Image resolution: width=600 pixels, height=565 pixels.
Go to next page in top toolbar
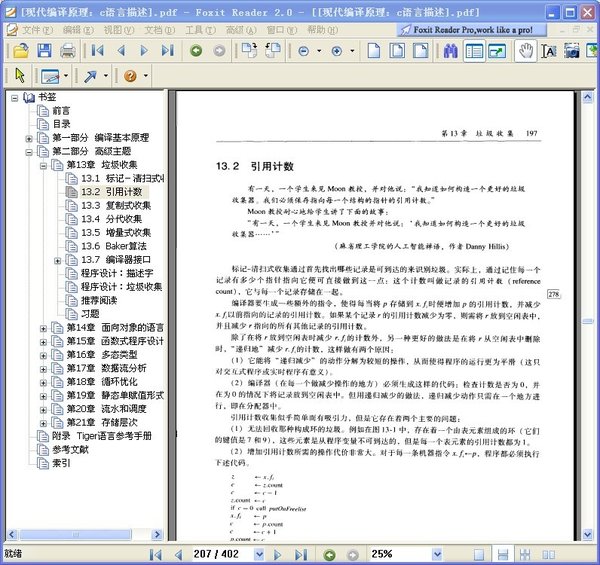[x=144, y=50]
